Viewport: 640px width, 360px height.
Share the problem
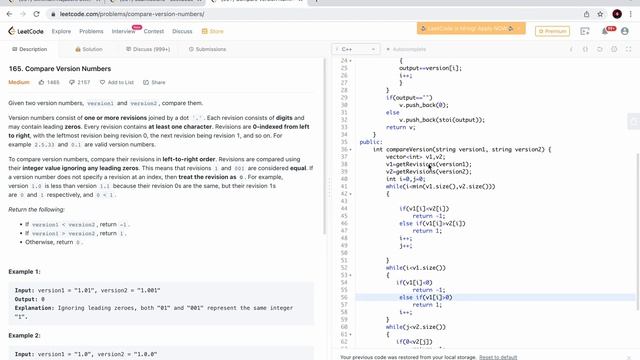[x=154, y=82]
